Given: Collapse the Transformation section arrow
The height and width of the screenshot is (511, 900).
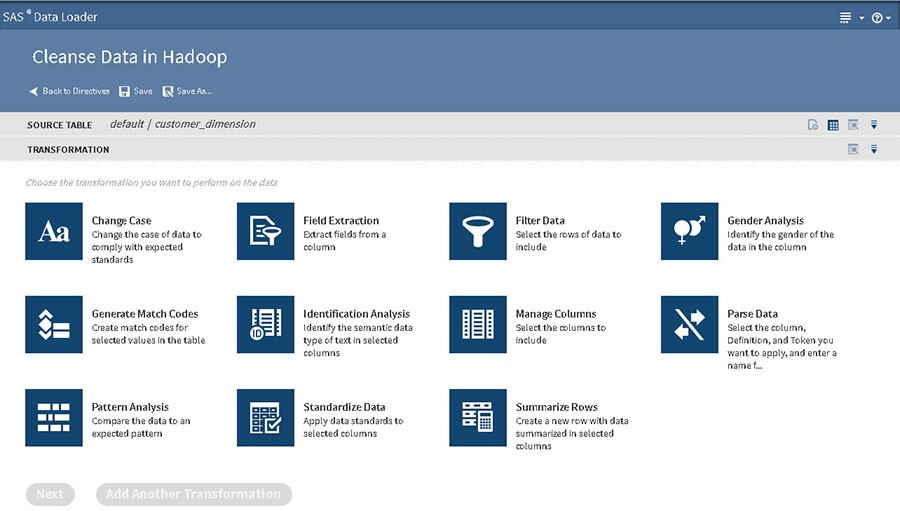Looking at the screenshot, I should (x=874, y=149).
